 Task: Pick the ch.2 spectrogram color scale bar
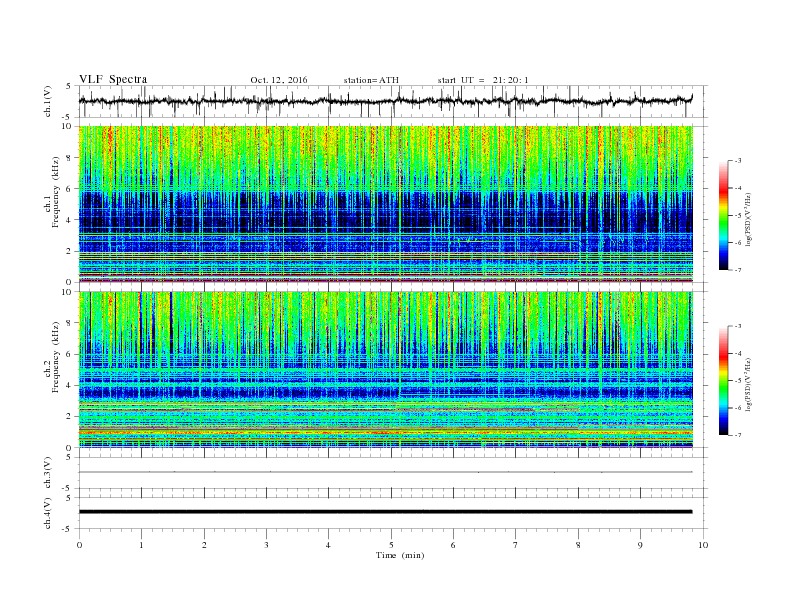(x=723, y=380)
